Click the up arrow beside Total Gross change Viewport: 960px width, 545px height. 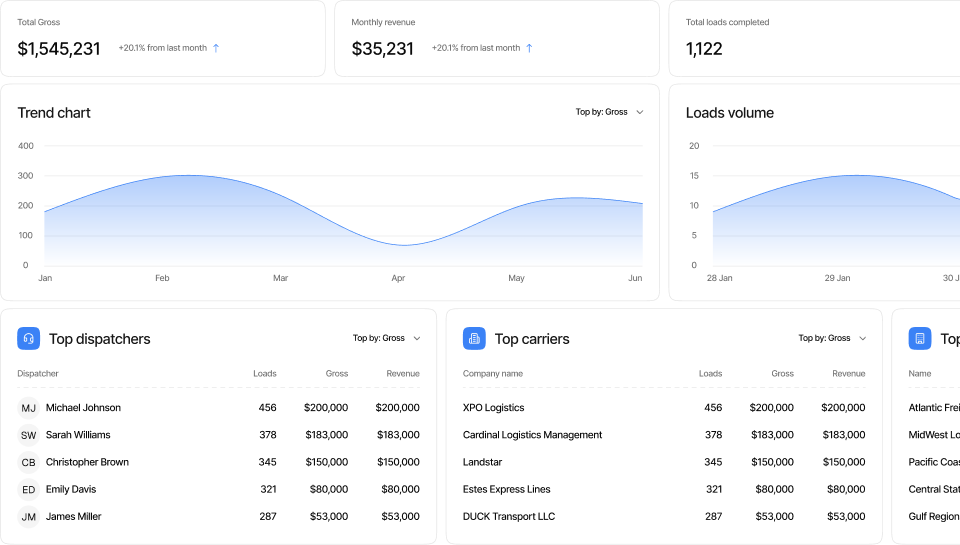coord(216,48)
